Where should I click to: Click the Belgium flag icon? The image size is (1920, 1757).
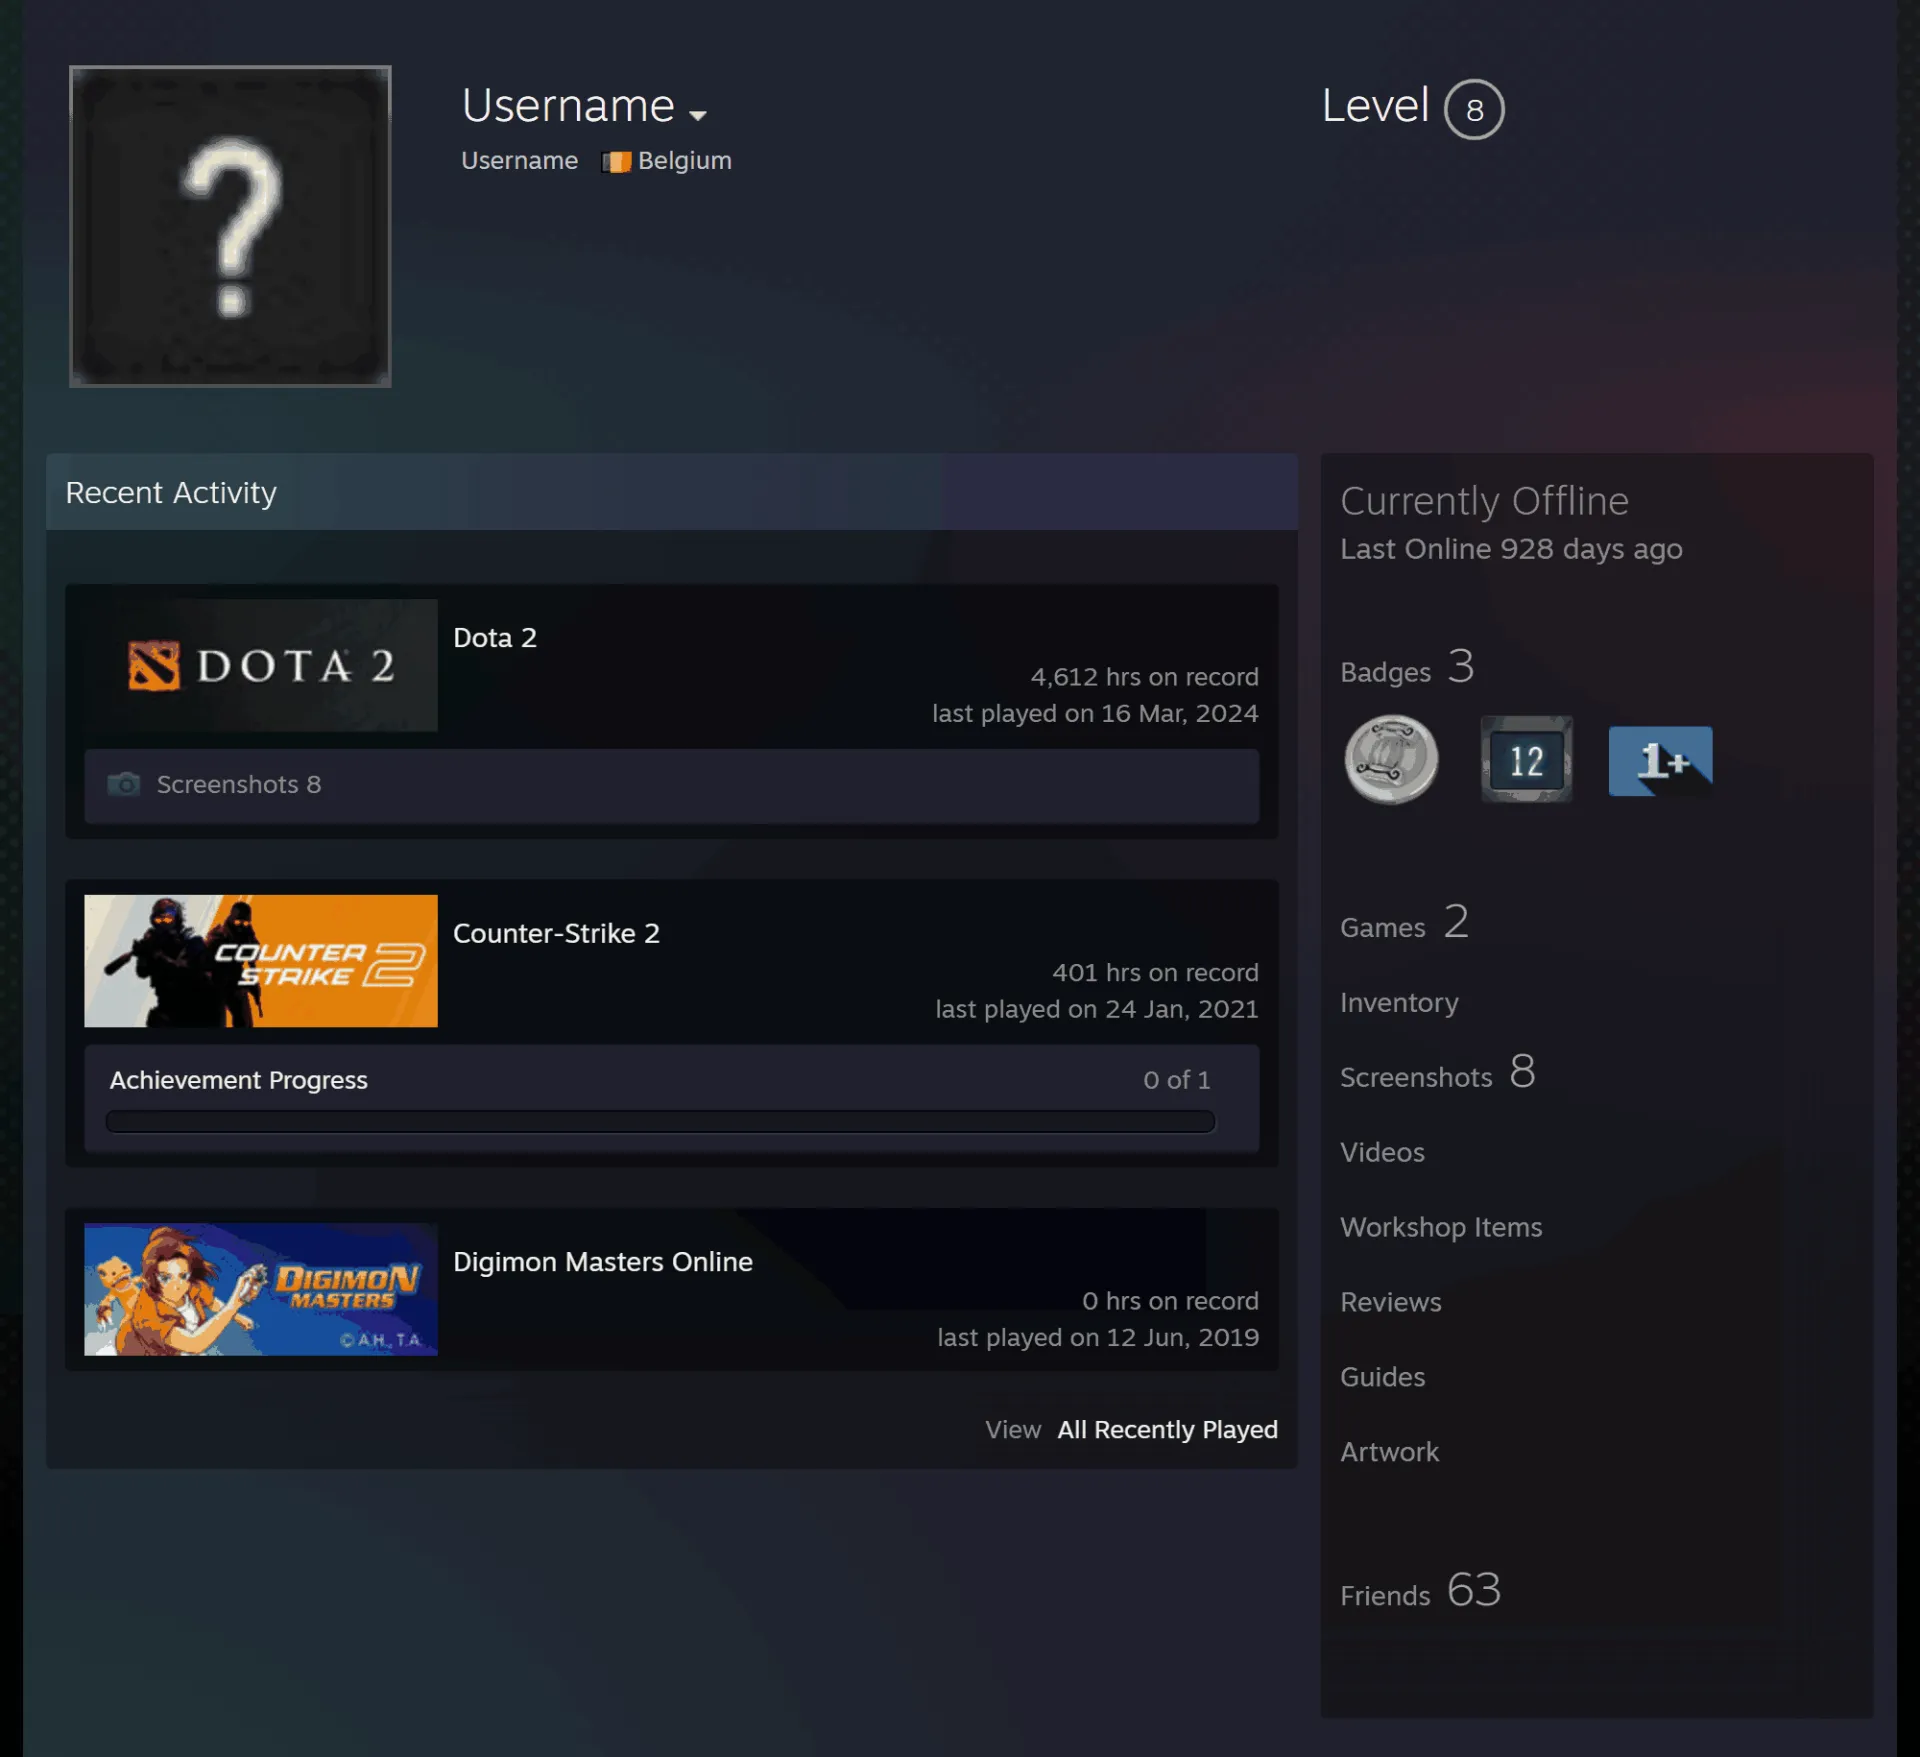[x=616, y=161]
